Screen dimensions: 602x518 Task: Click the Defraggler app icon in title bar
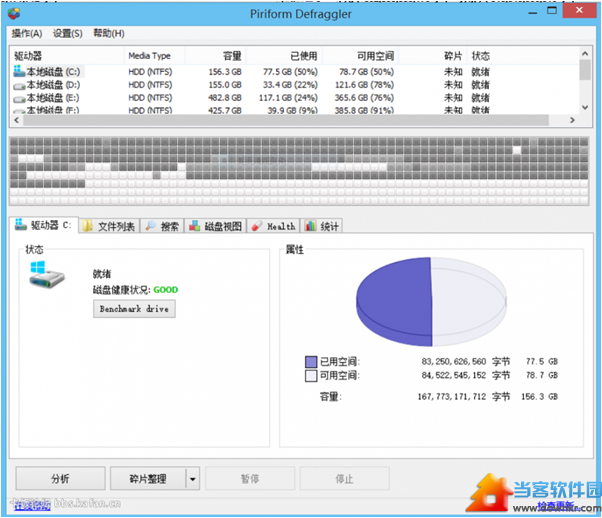pos(14,14)
